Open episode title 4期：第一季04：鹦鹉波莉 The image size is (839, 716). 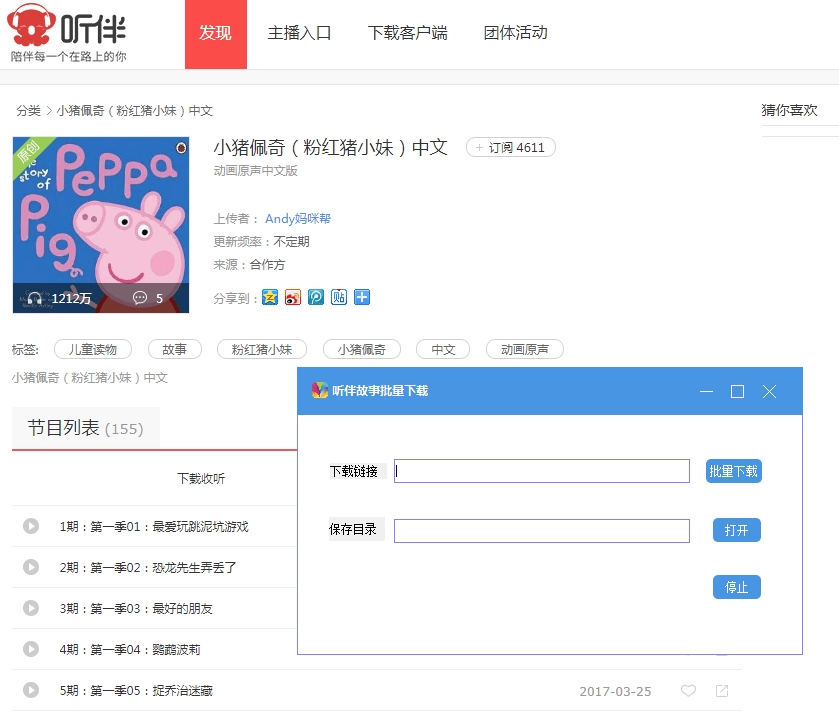130,649
